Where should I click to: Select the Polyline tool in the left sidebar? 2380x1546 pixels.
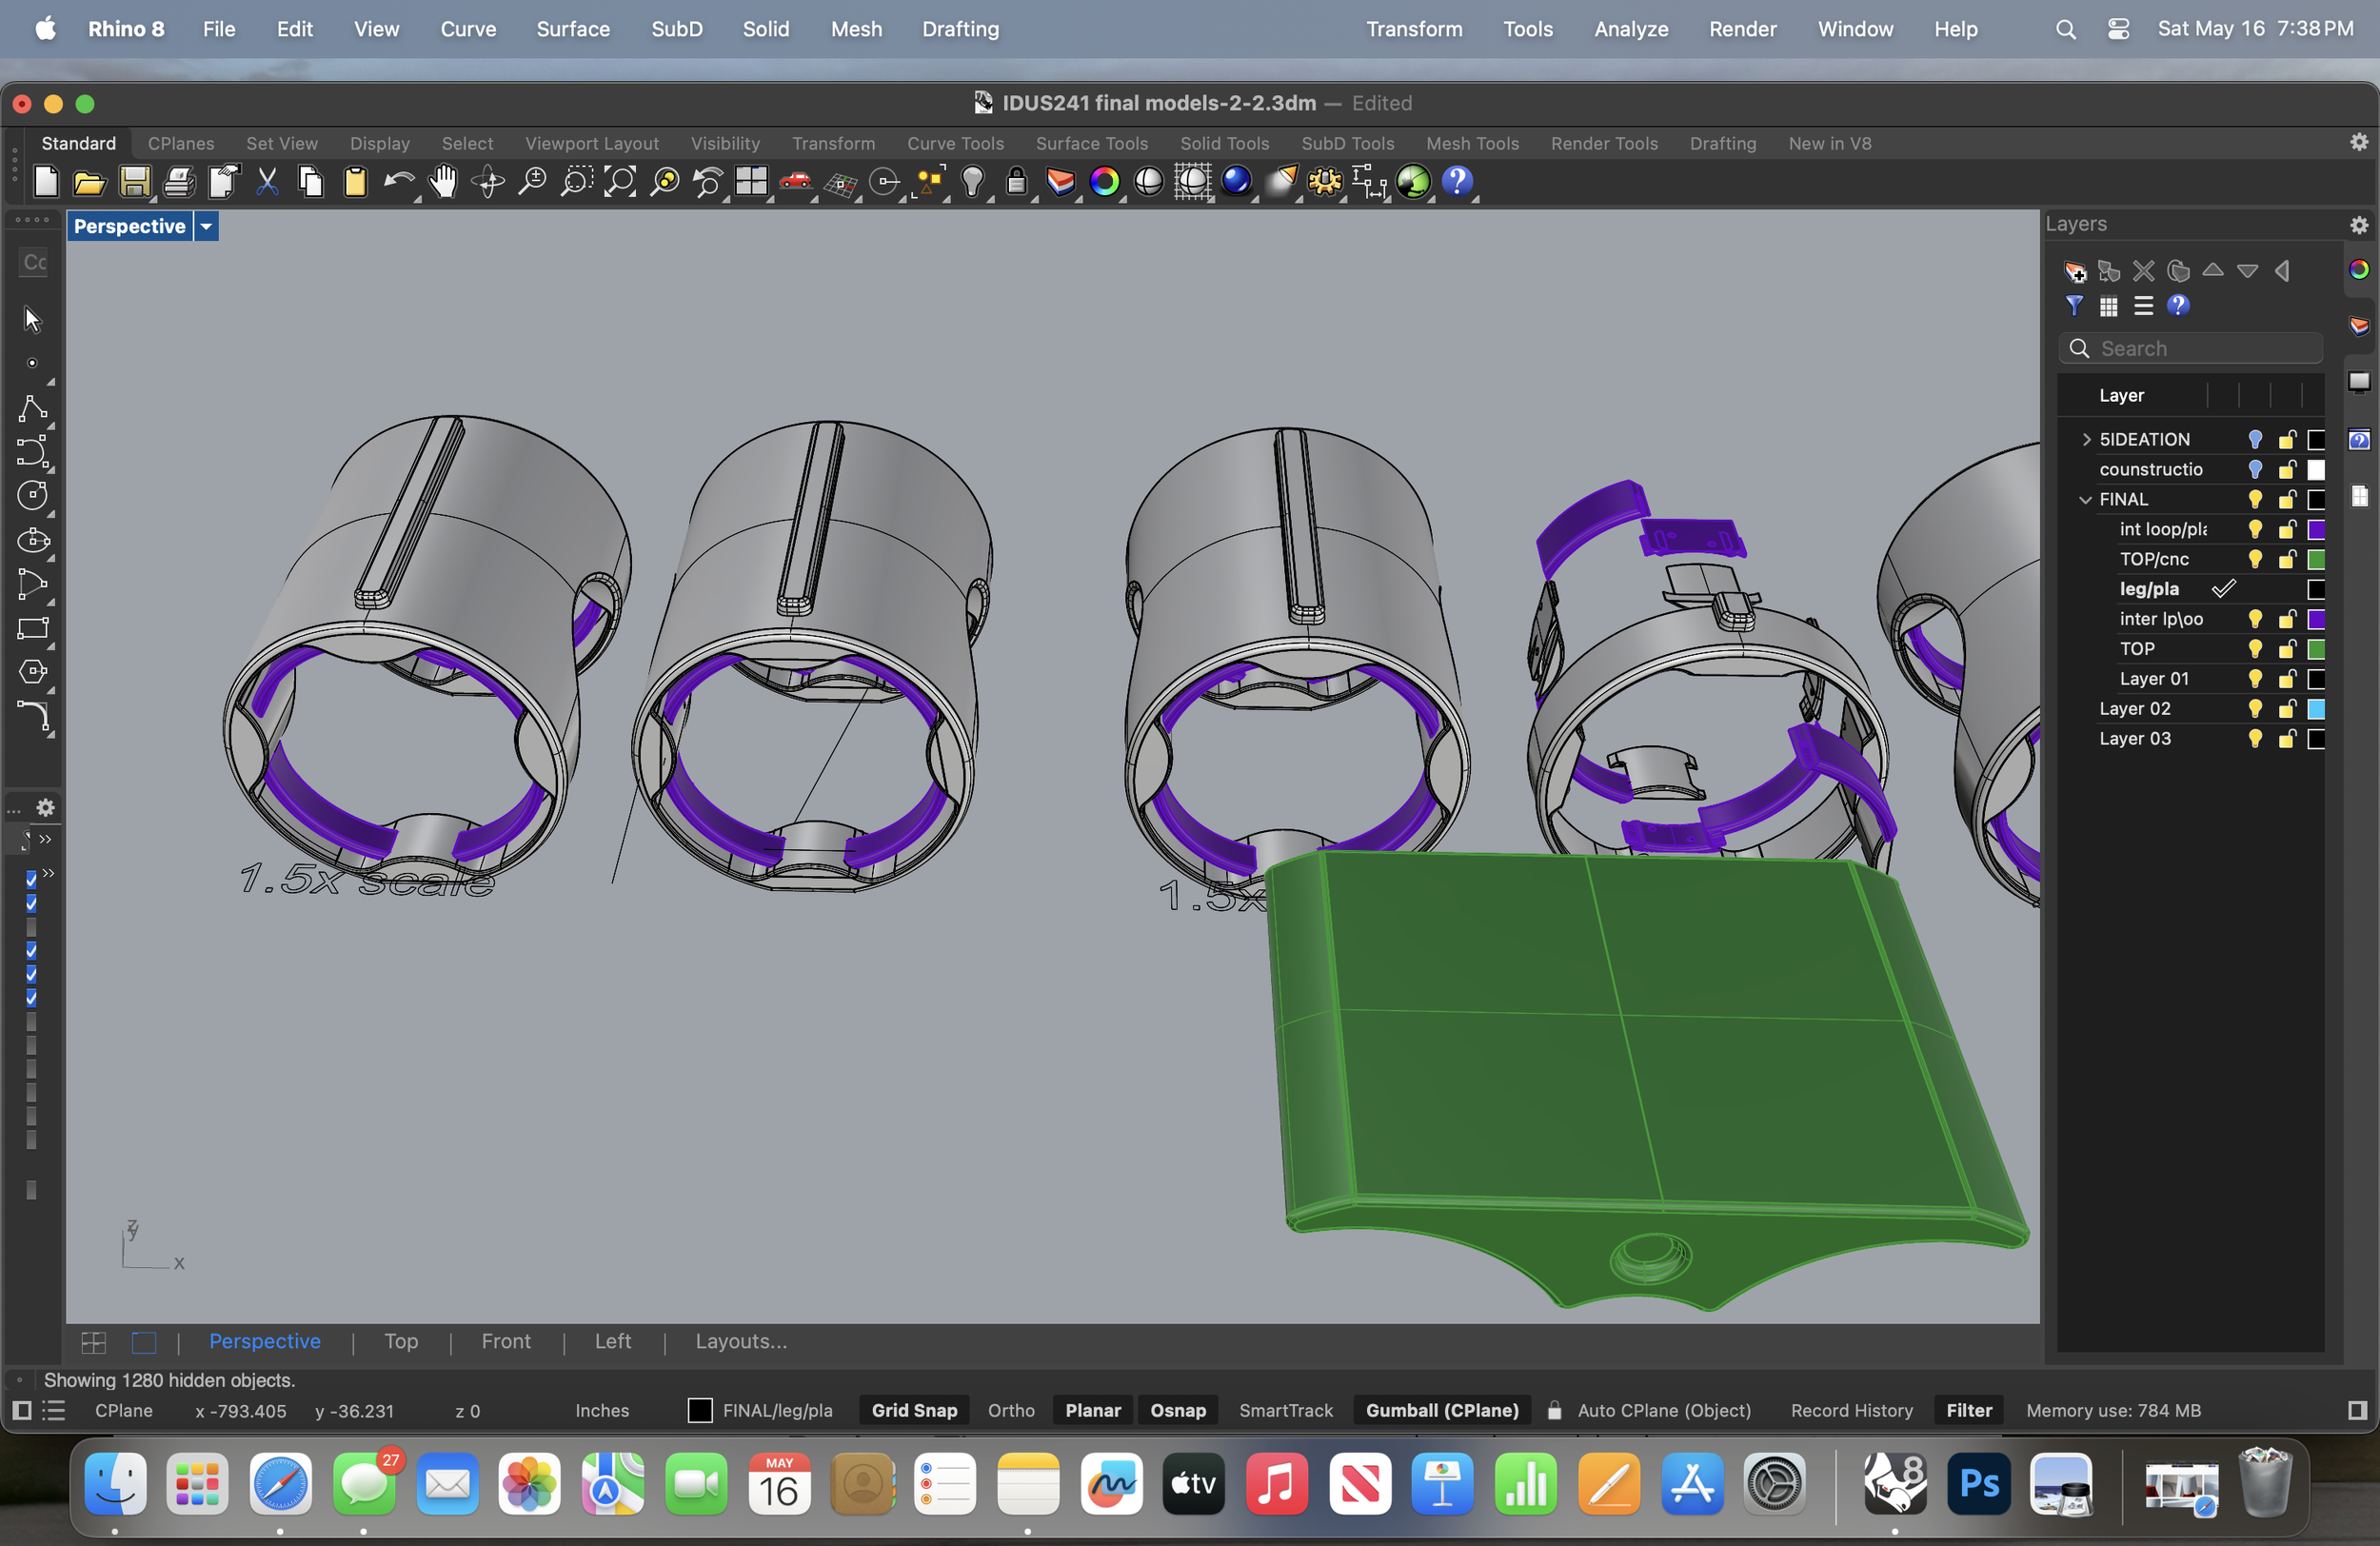(x=33, y=408)
